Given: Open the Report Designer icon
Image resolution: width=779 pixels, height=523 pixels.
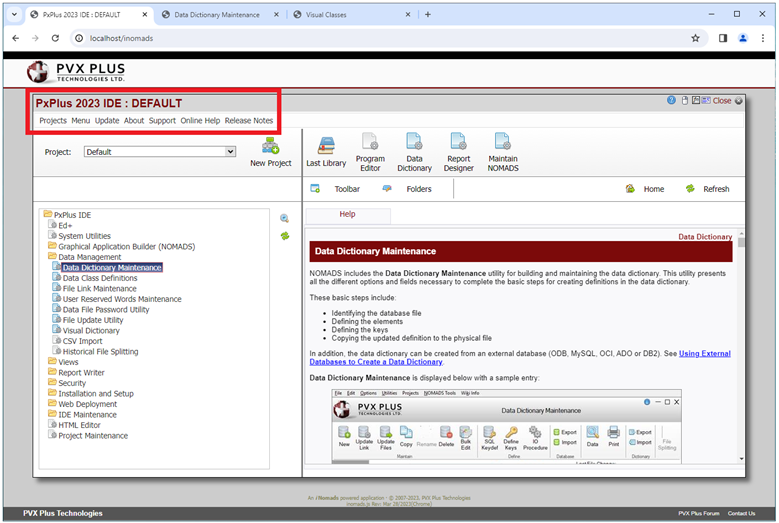Looking at the screenshot, I should point(458,142).
